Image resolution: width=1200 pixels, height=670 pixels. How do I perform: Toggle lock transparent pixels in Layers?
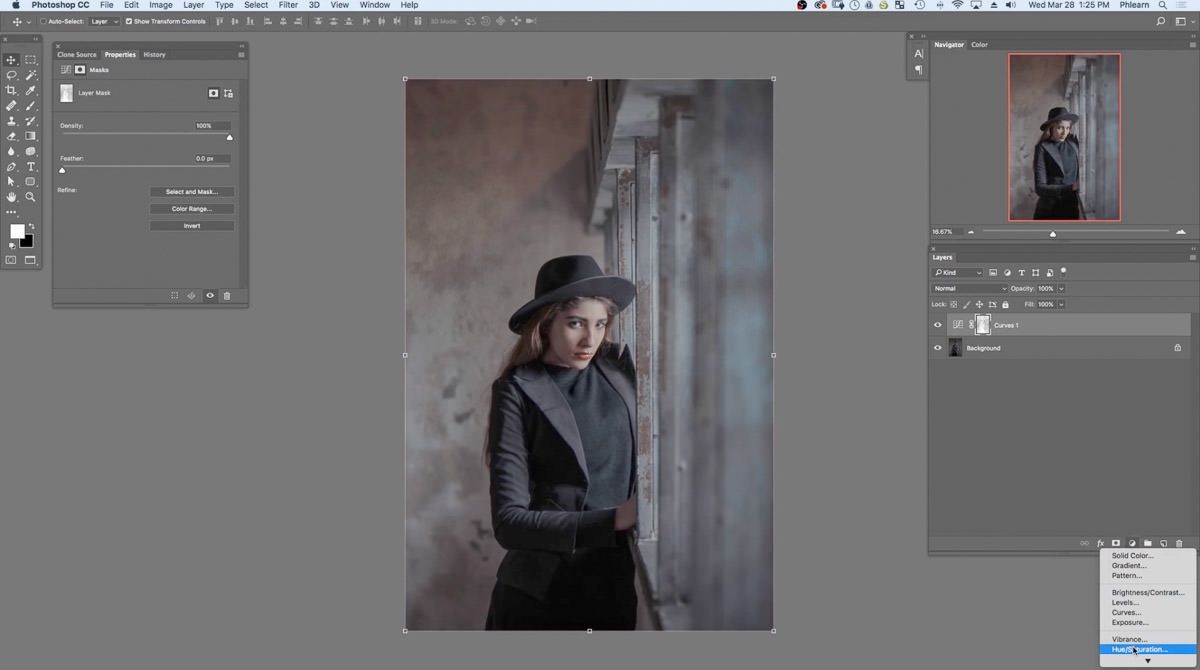coord(954,304)
